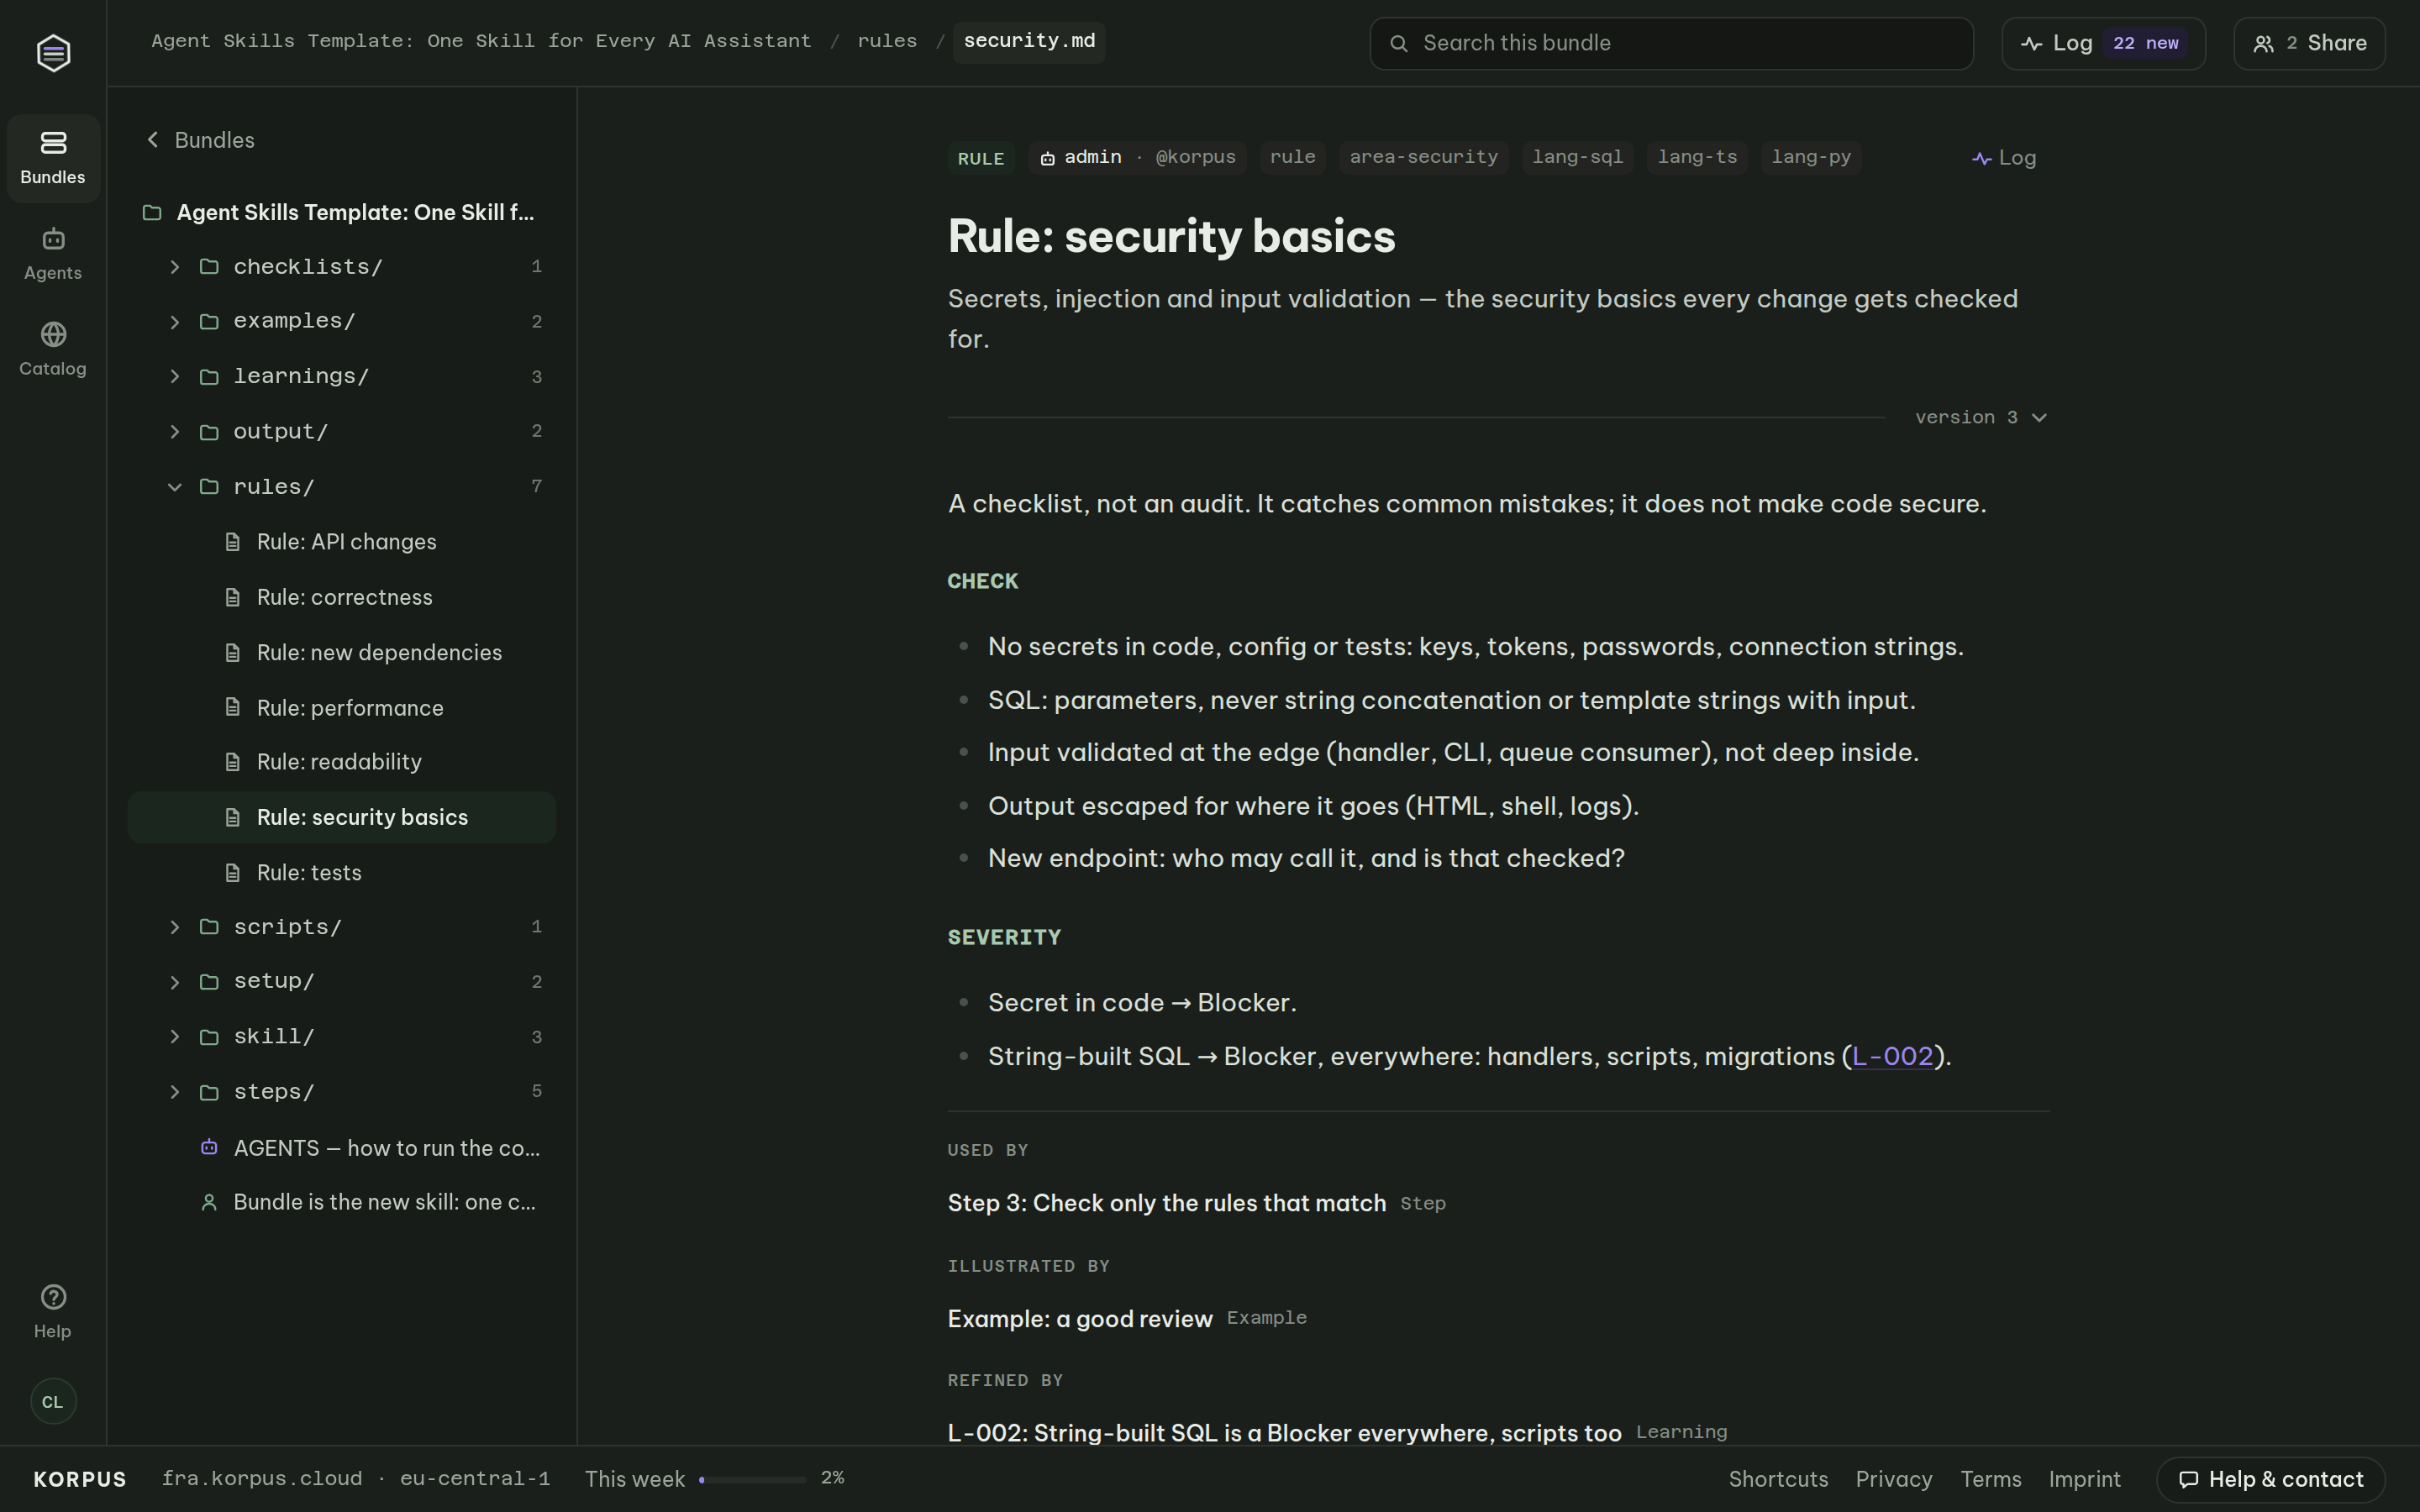Screen dimensions: 2420x1512
Task: Open Example: a good review
Action: click(1080, 1319)
